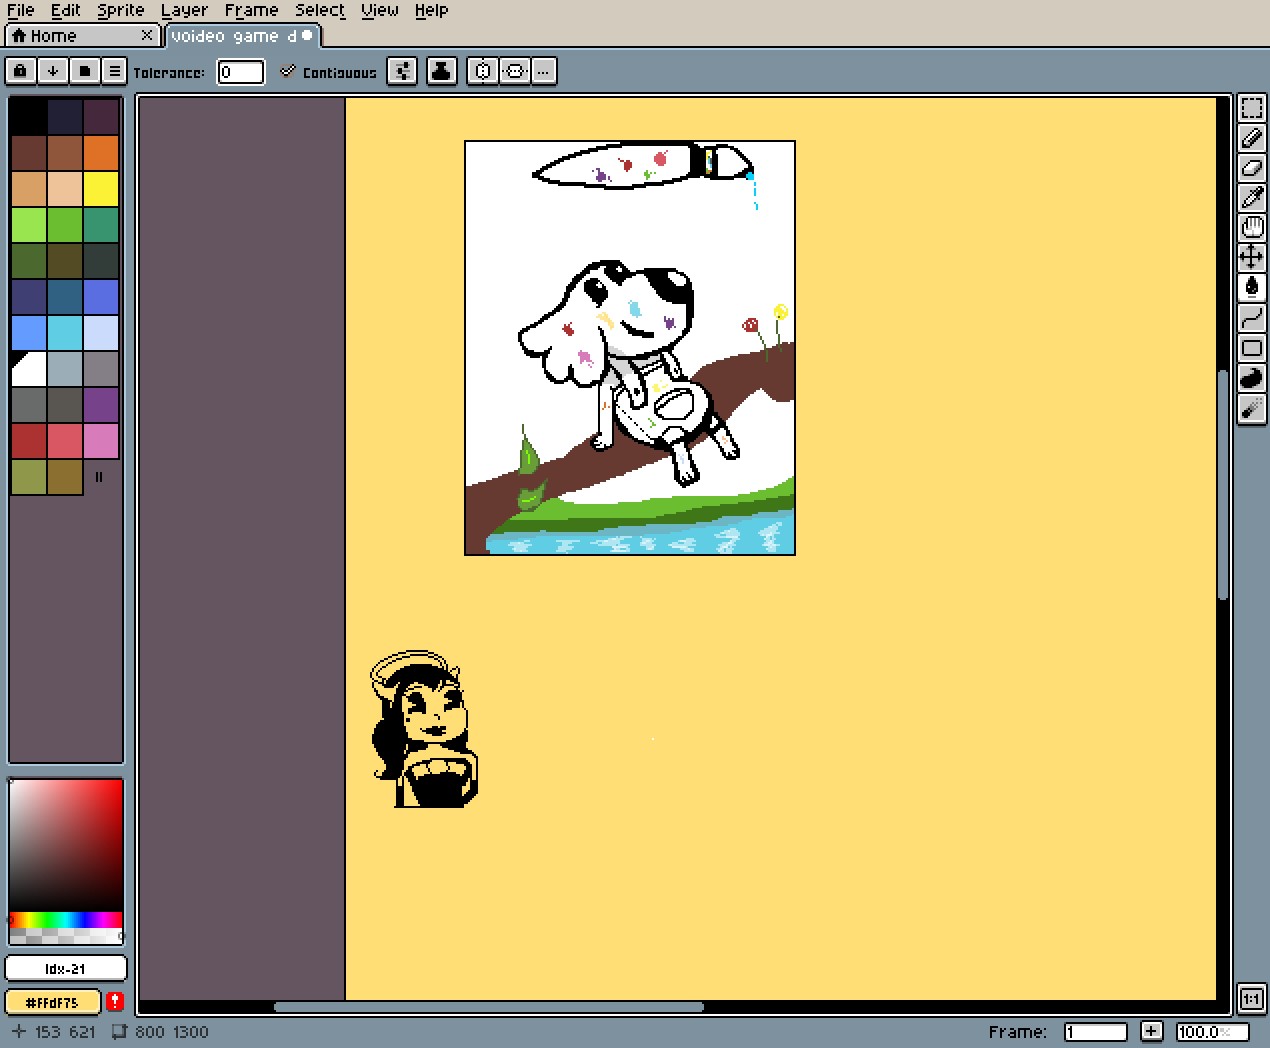Click the red add-color warning icon

coord(115,1002)
